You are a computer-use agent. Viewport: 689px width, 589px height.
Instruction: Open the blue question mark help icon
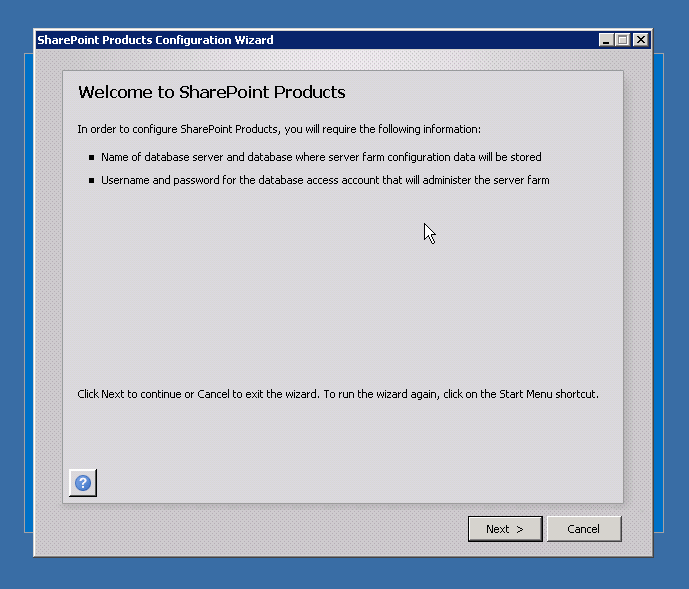(83, 483)
